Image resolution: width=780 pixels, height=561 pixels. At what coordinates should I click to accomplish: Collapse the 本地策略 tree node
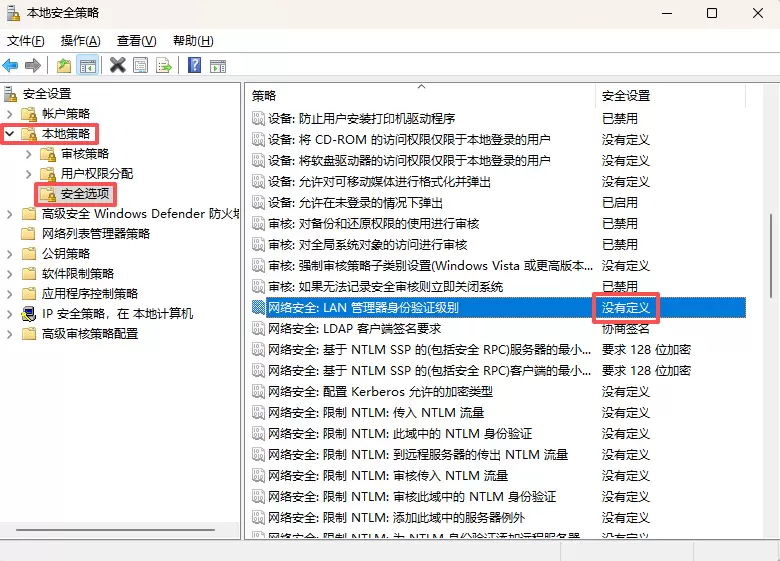10,133
